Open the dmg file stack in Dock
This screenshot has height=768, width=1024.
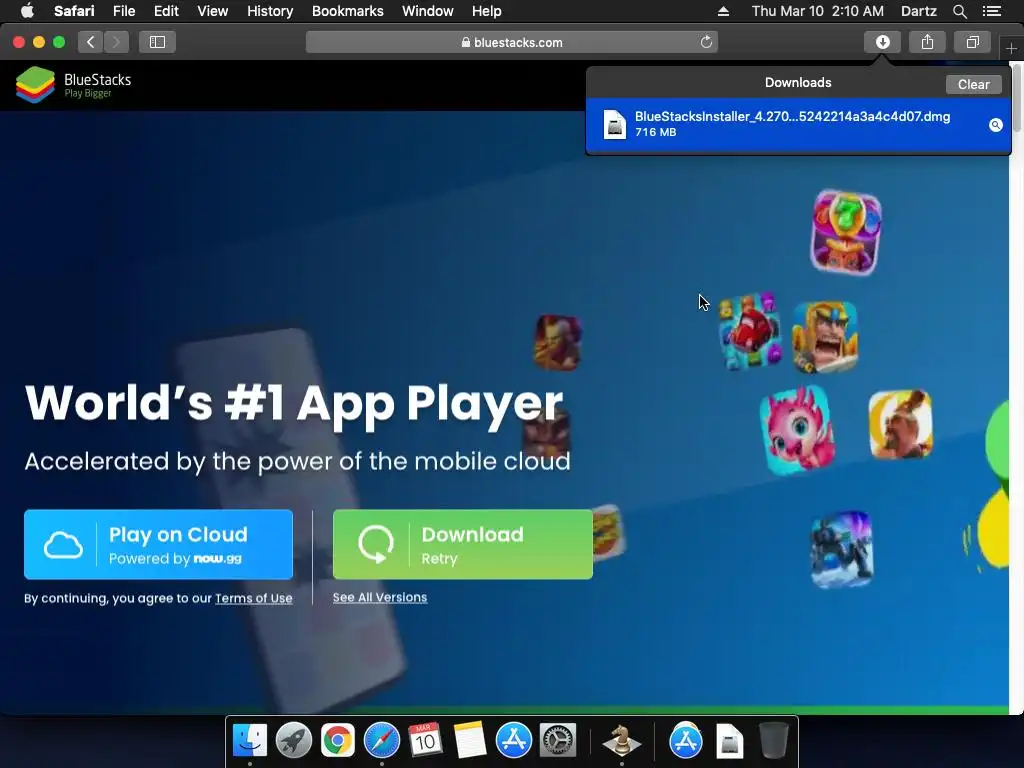tap(729, 741)
